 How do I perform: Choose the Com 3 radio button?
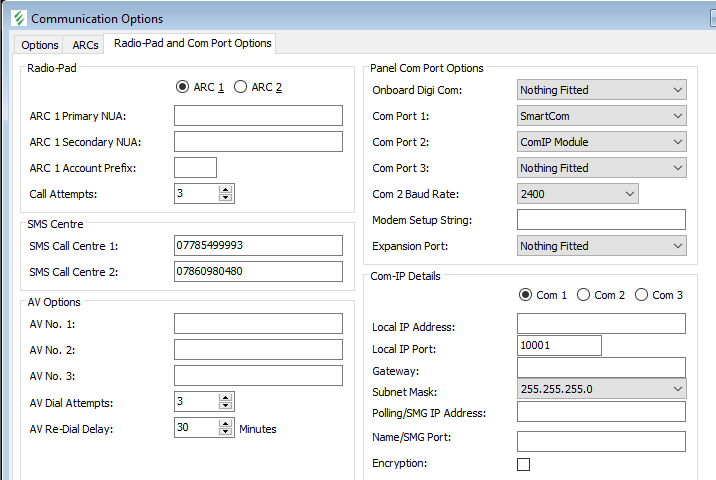click(641, 295)
